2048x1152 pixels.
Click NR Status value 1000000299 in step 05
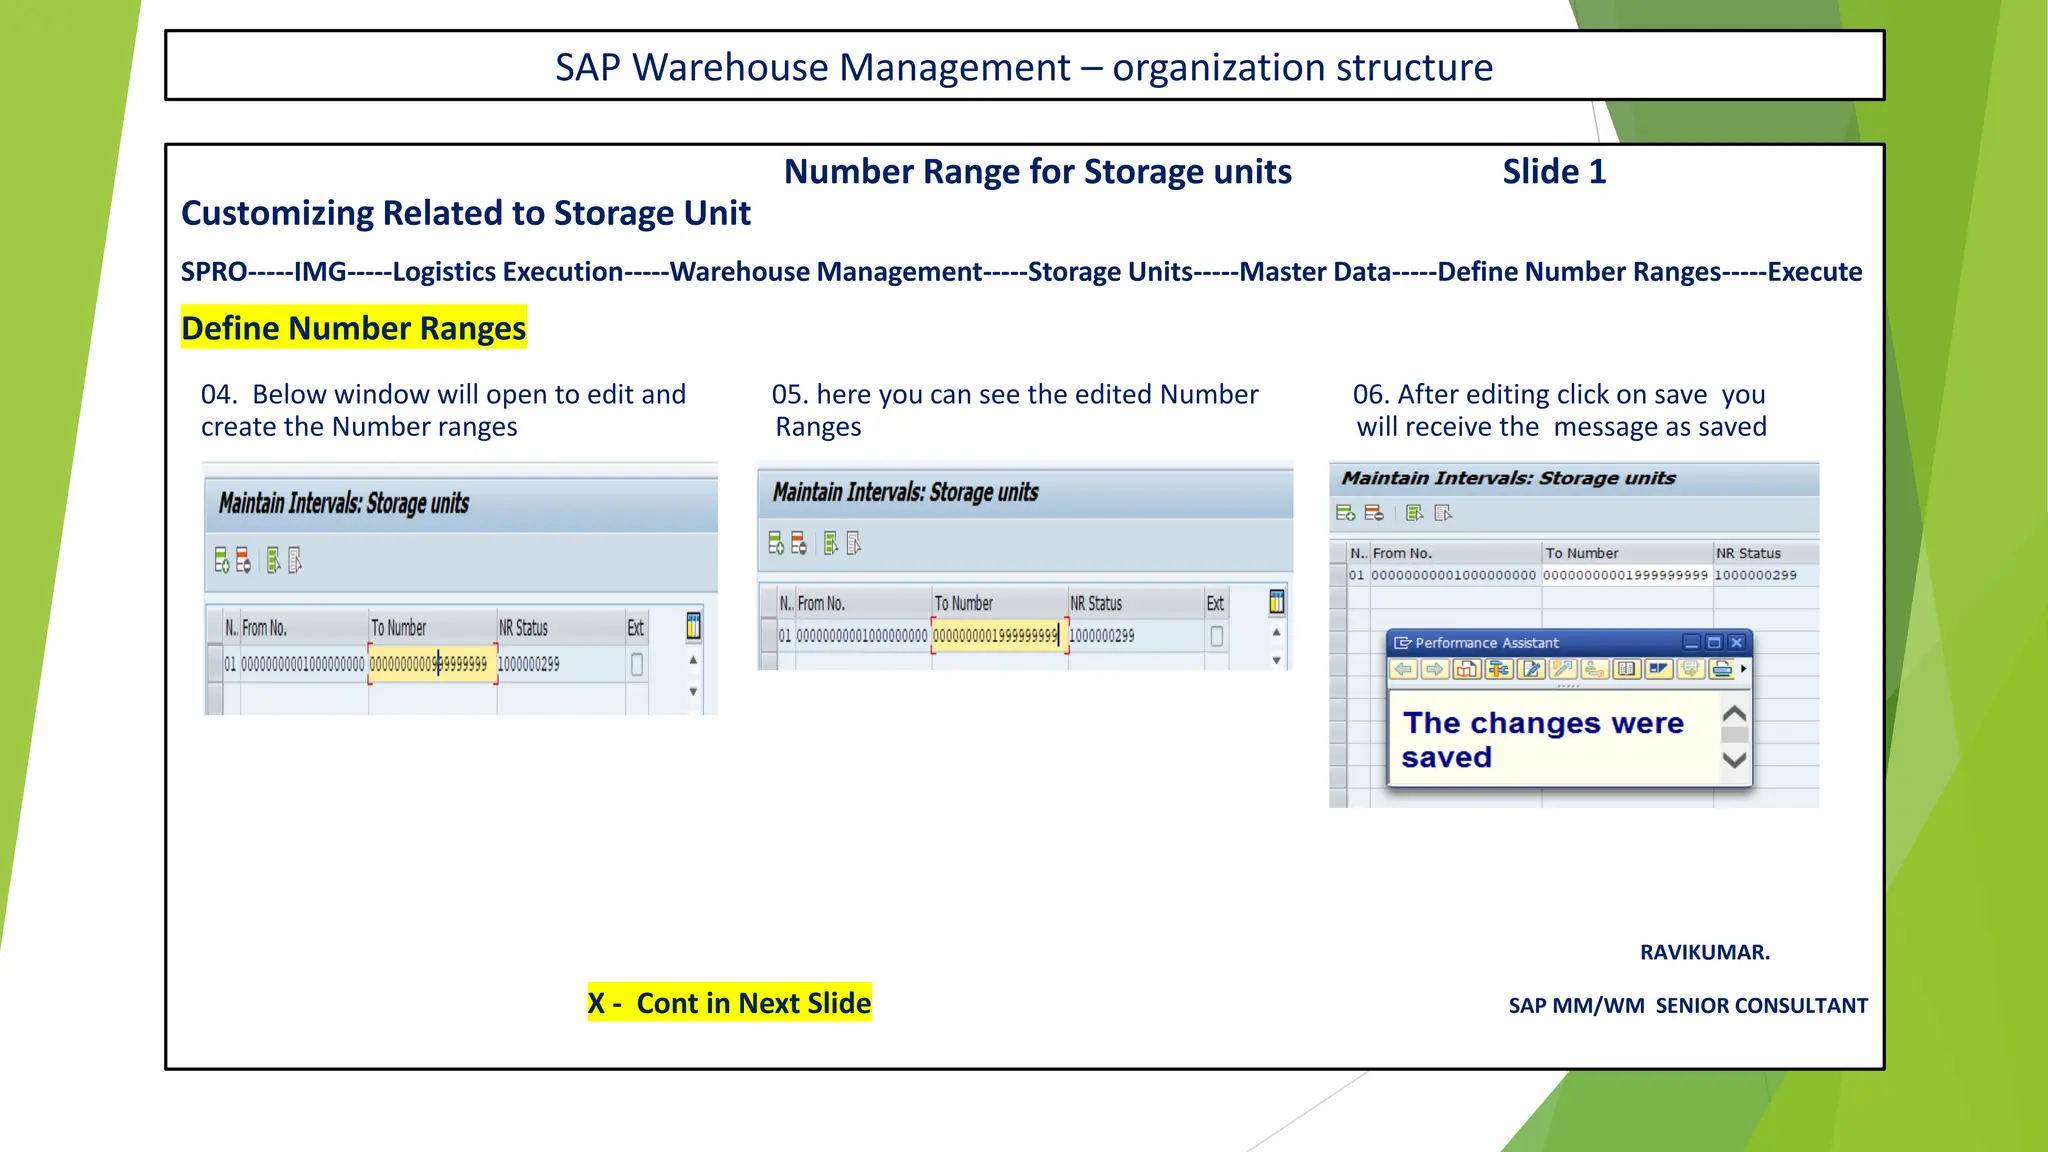(1102, 636)
